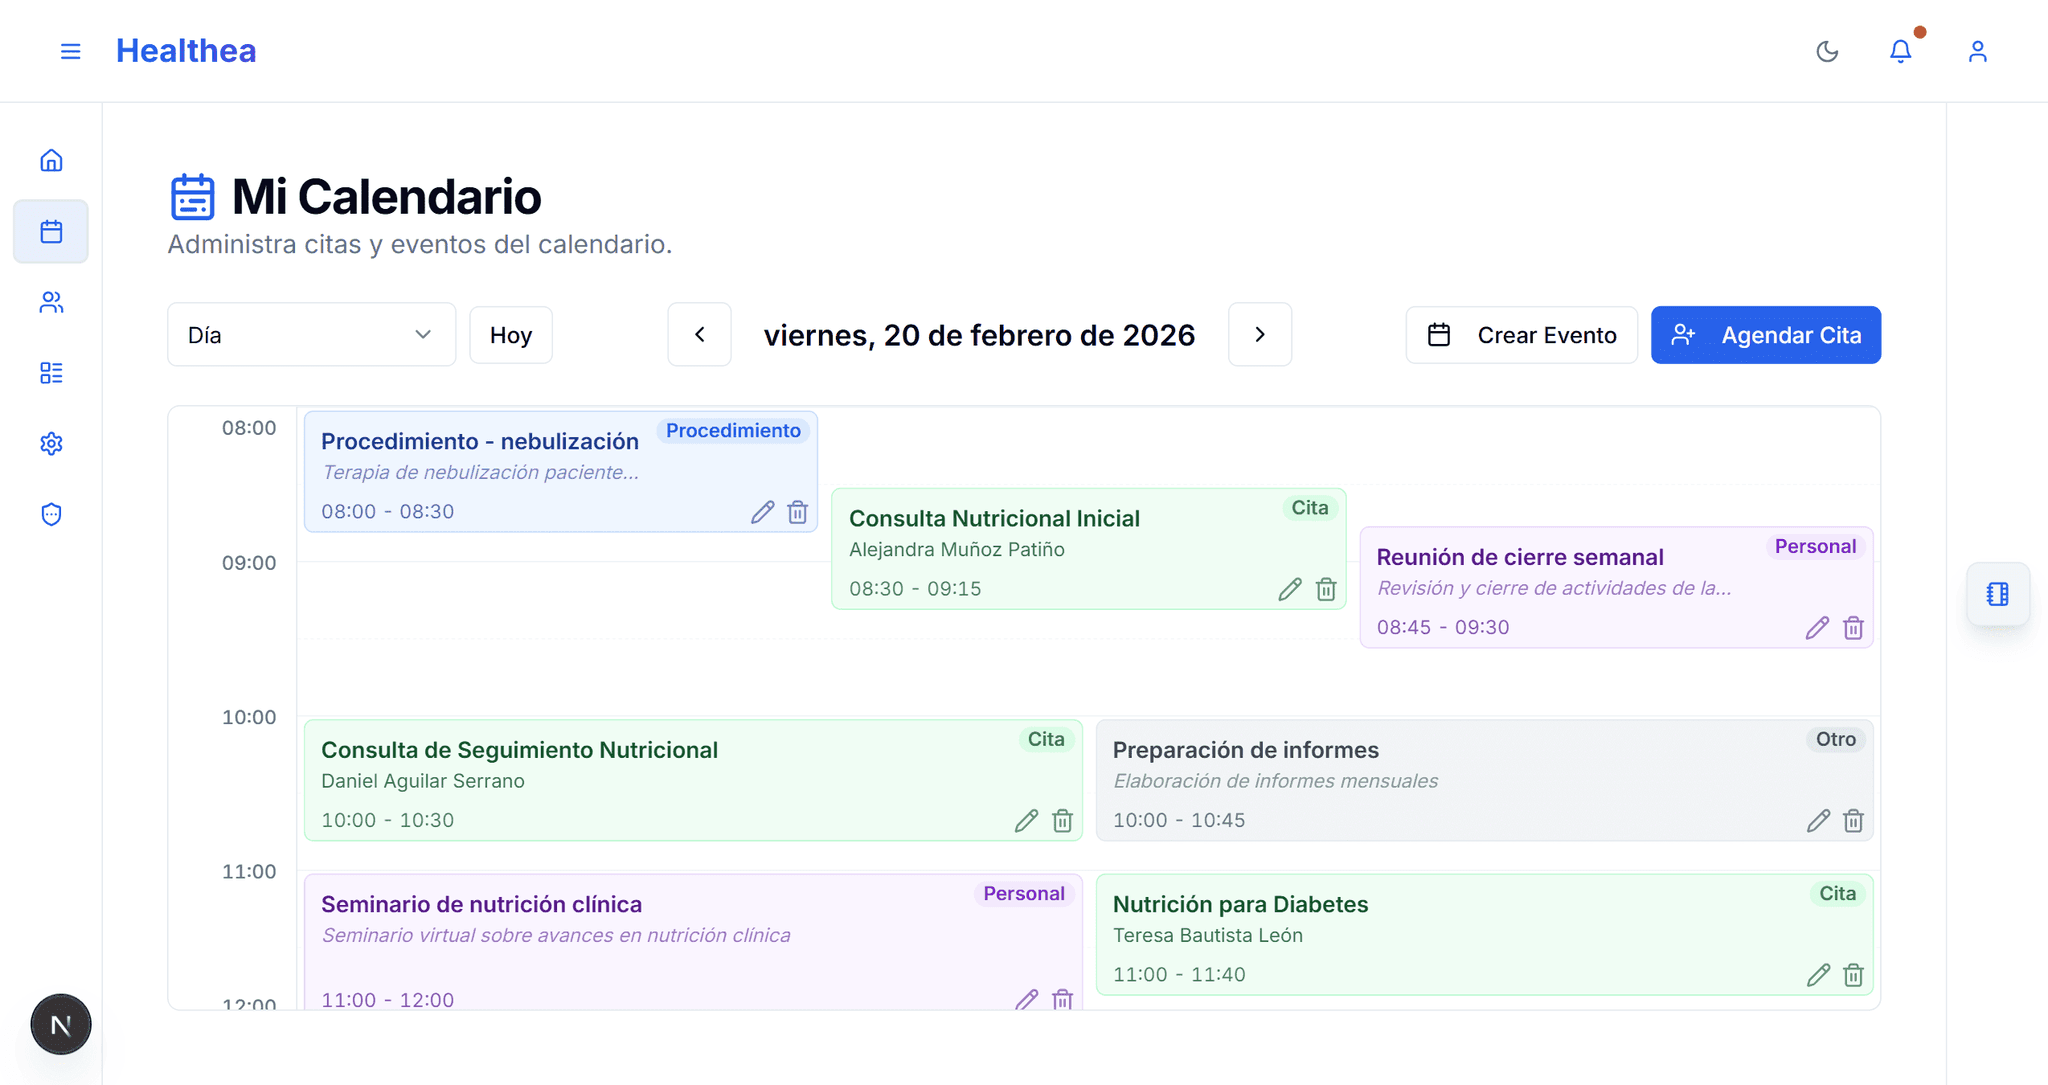The height and width of the screenshot is (1085, 2048).
Task: Open shield security sidebar icon
Action: pos(51,514)
